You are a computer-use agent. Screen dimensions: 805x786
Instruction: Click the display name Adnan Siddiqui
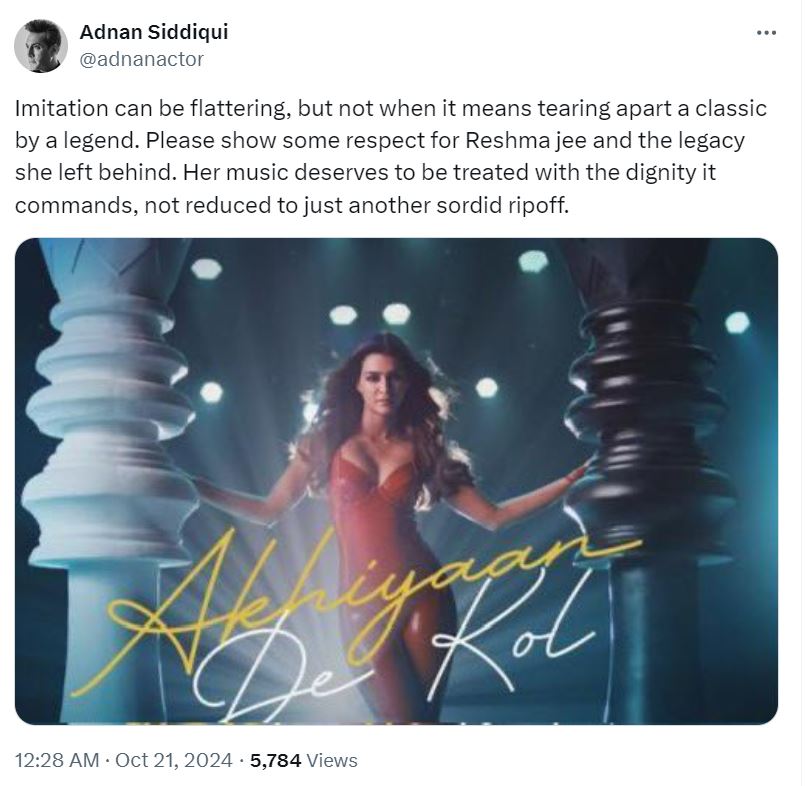point(153,32)
